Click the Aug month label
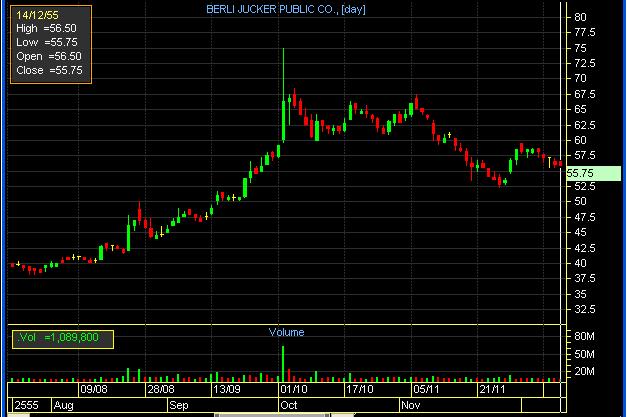 coord(63,405)
